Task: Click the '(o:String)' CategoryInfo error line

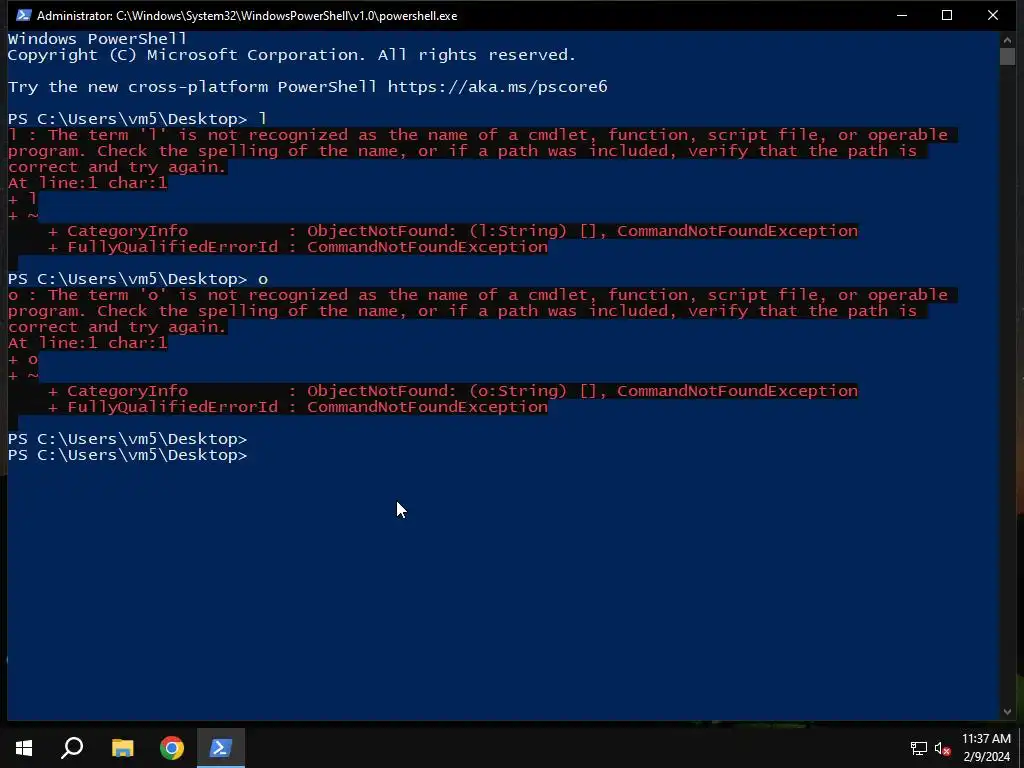Action: point(453,391)
